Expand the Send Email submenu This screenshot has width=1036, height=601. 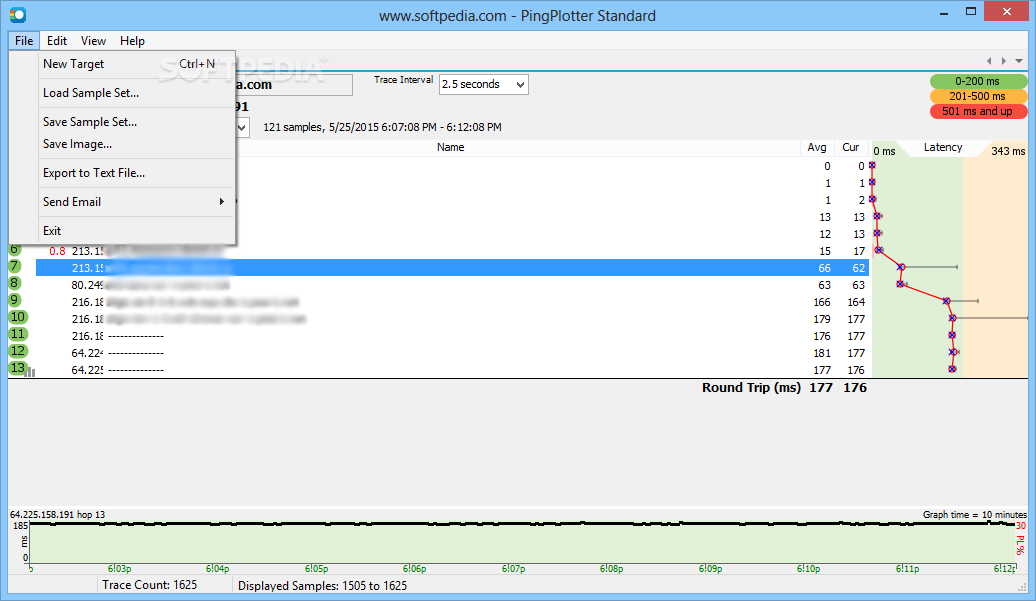tap(136, 202)
